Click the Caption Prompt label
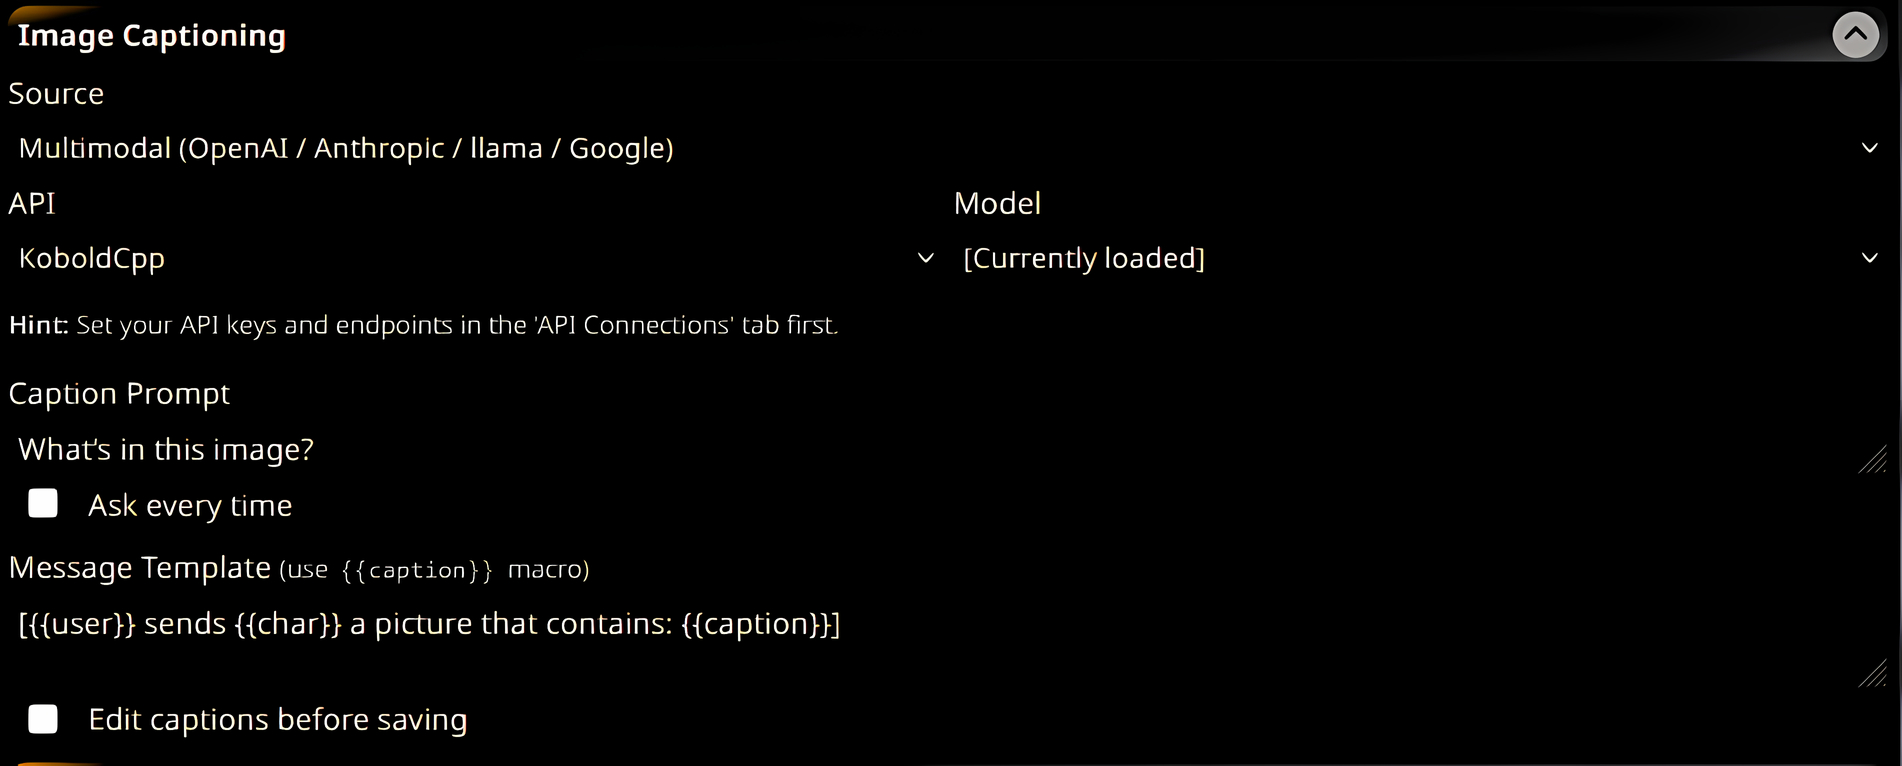This screenshot has width=1902, height=766. click(119, 394)
